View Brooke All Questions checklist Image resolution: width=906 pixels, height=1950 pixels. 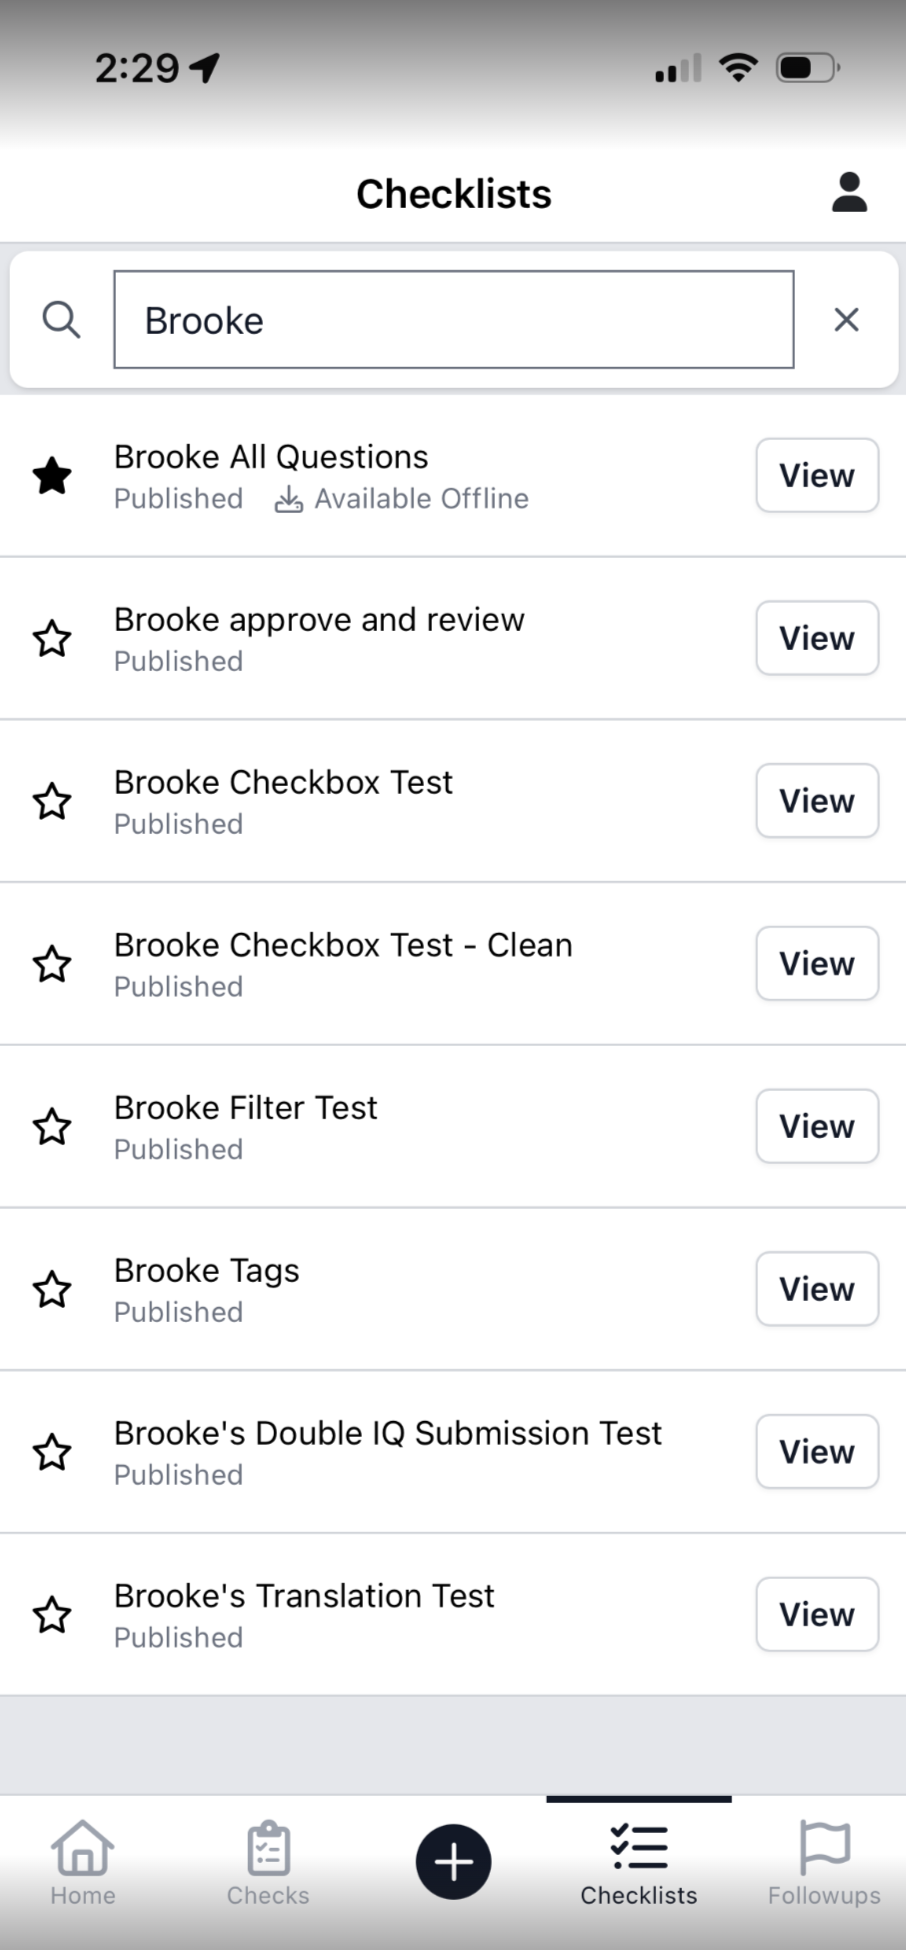pos(816,476)
